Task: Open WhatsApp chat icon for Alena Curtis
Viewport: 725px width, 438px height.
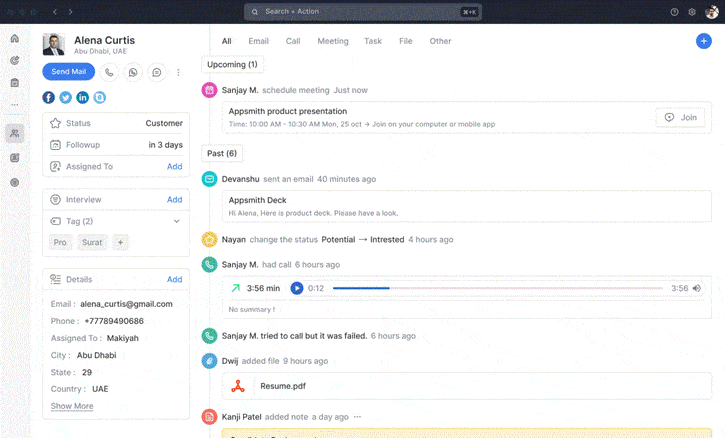Action: (x=133, y=72)
